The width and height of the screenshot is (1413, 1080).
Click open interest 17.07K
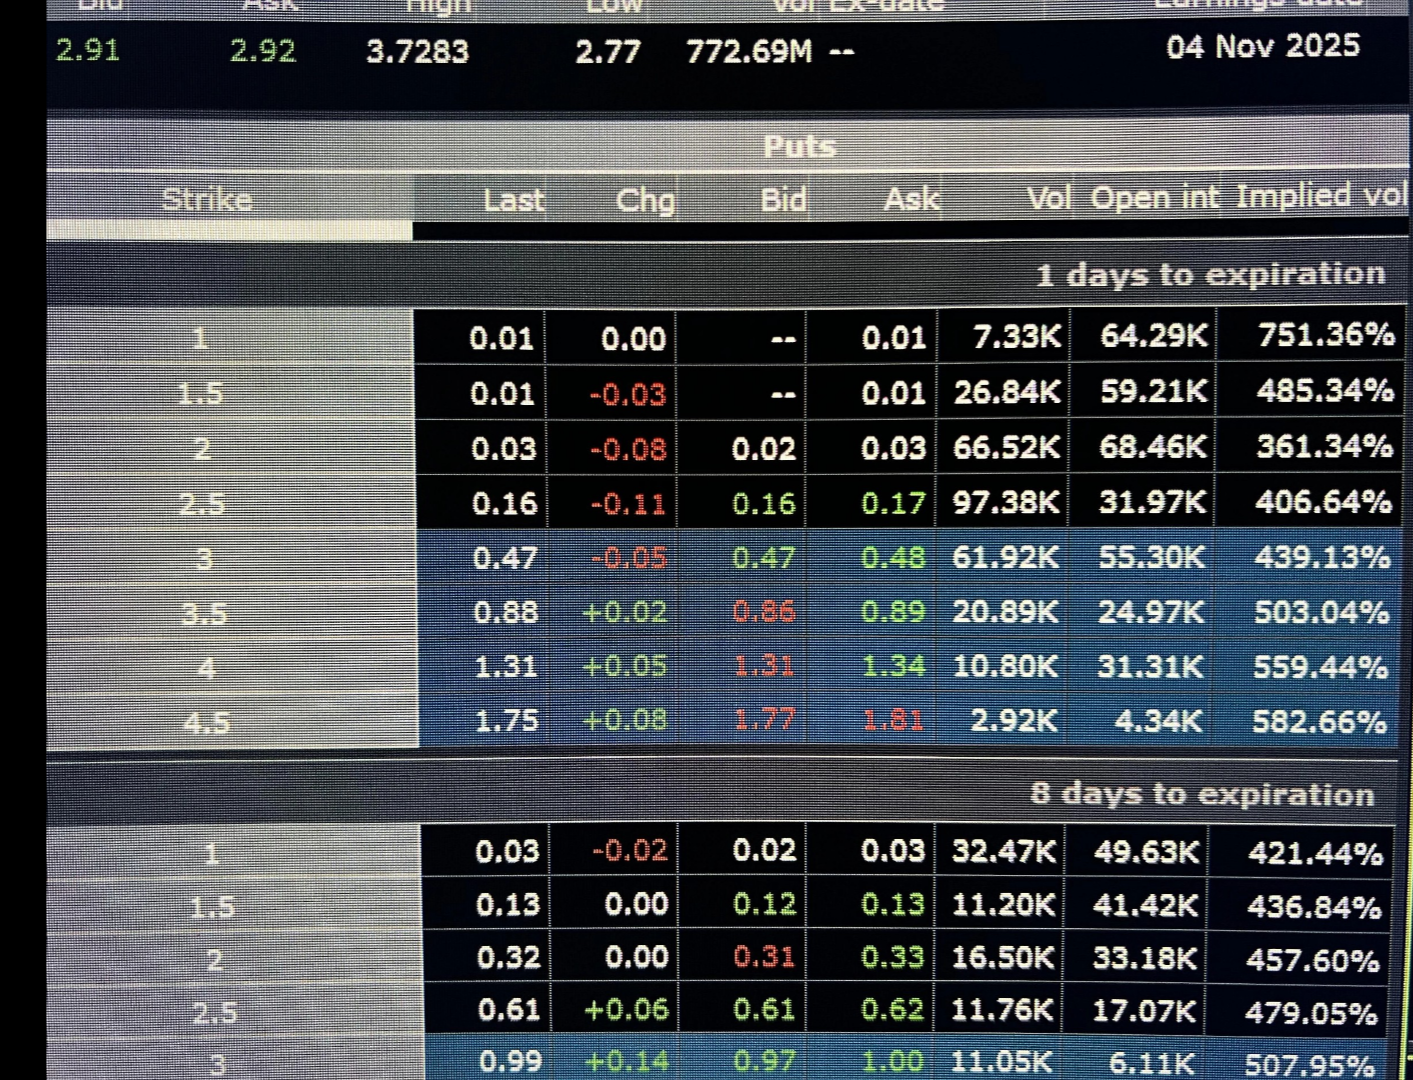(x=1143, y=1012)
